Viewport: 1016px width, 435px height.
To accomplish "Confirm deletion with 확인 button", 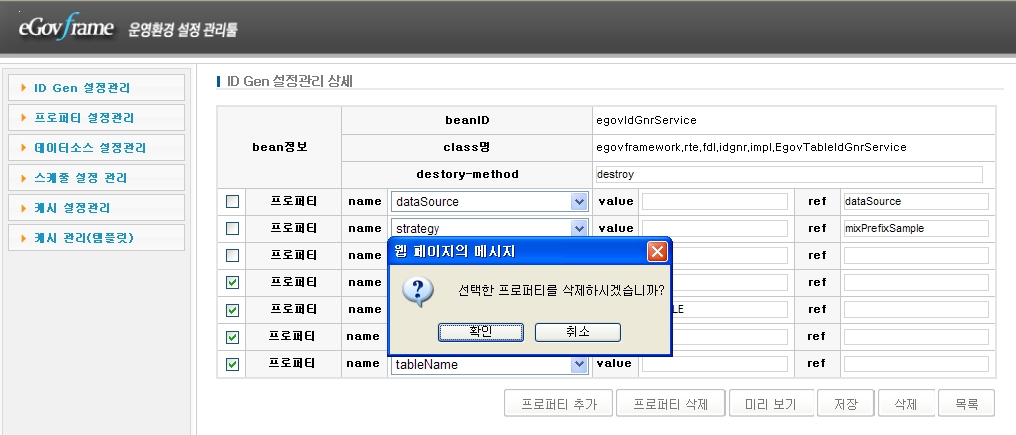I will 479,331.
